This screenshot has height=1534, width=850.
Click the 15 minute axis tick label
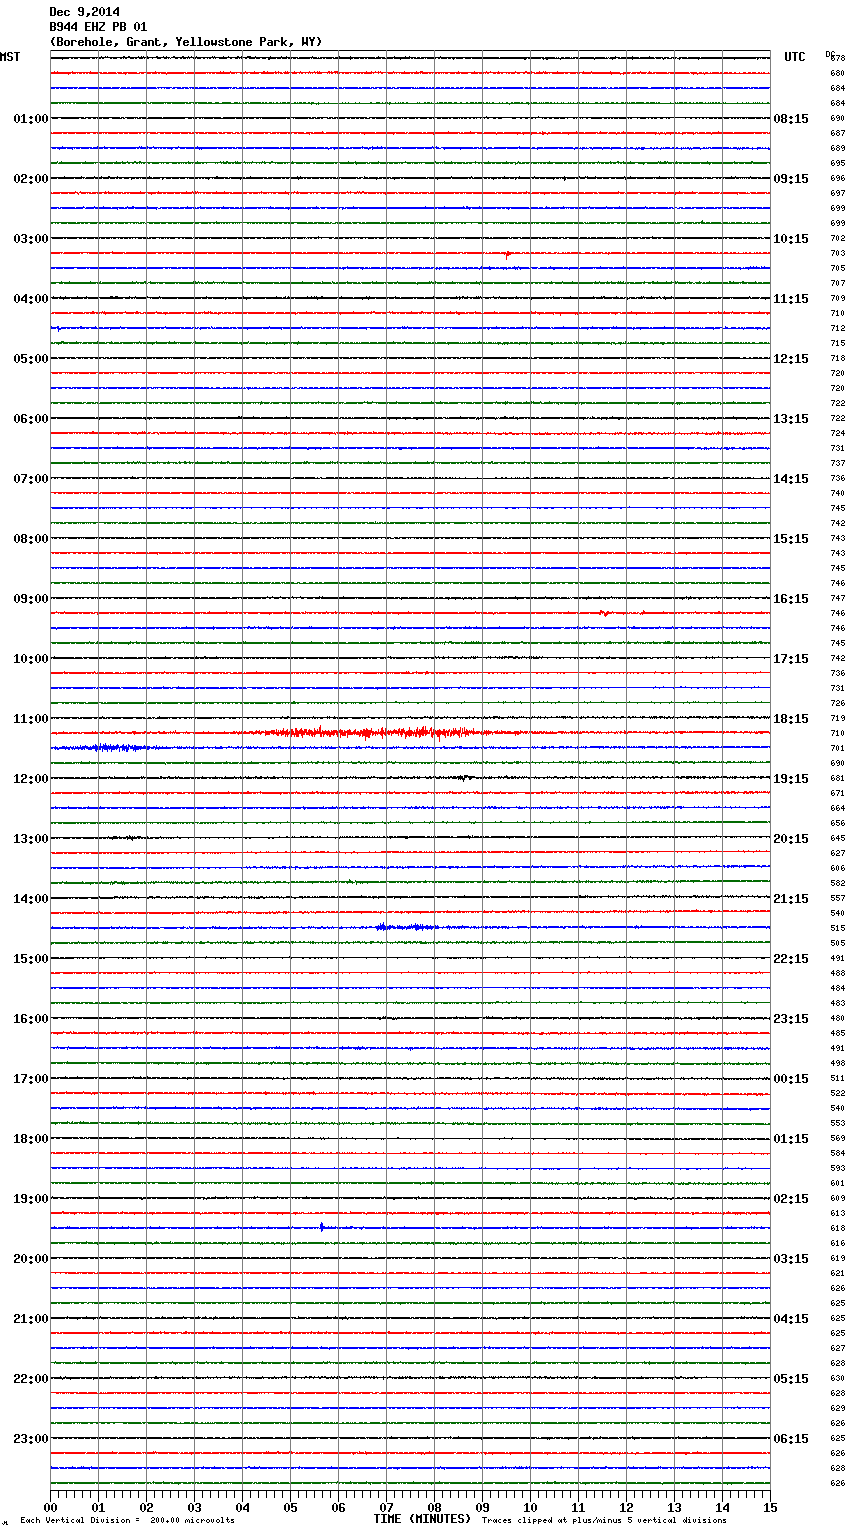tap(770, 1507)
